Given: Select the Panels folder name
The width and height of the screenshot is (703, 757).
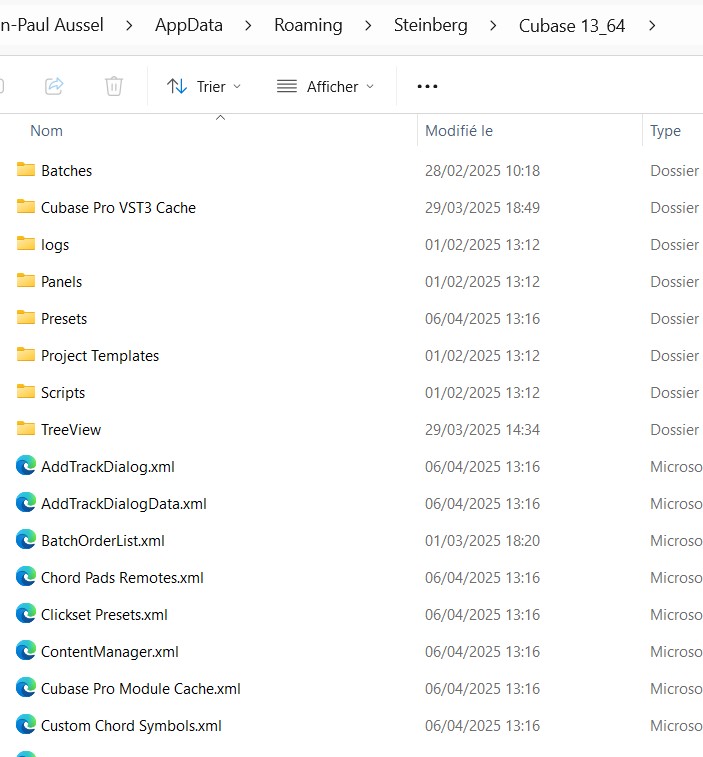Looking at the screenshot, I should click(61, 282).
